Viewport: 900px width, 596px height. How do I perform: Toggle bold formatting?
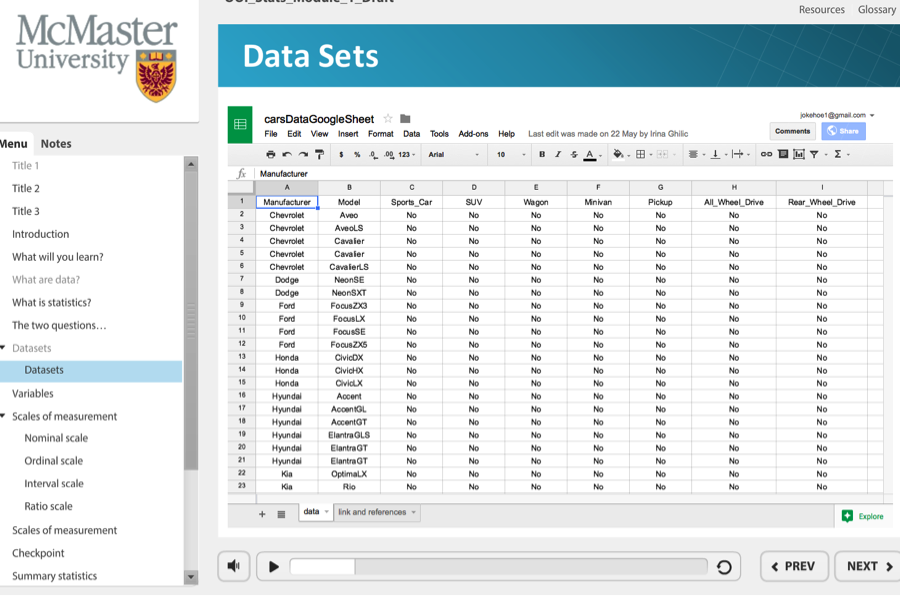point(542,155)
